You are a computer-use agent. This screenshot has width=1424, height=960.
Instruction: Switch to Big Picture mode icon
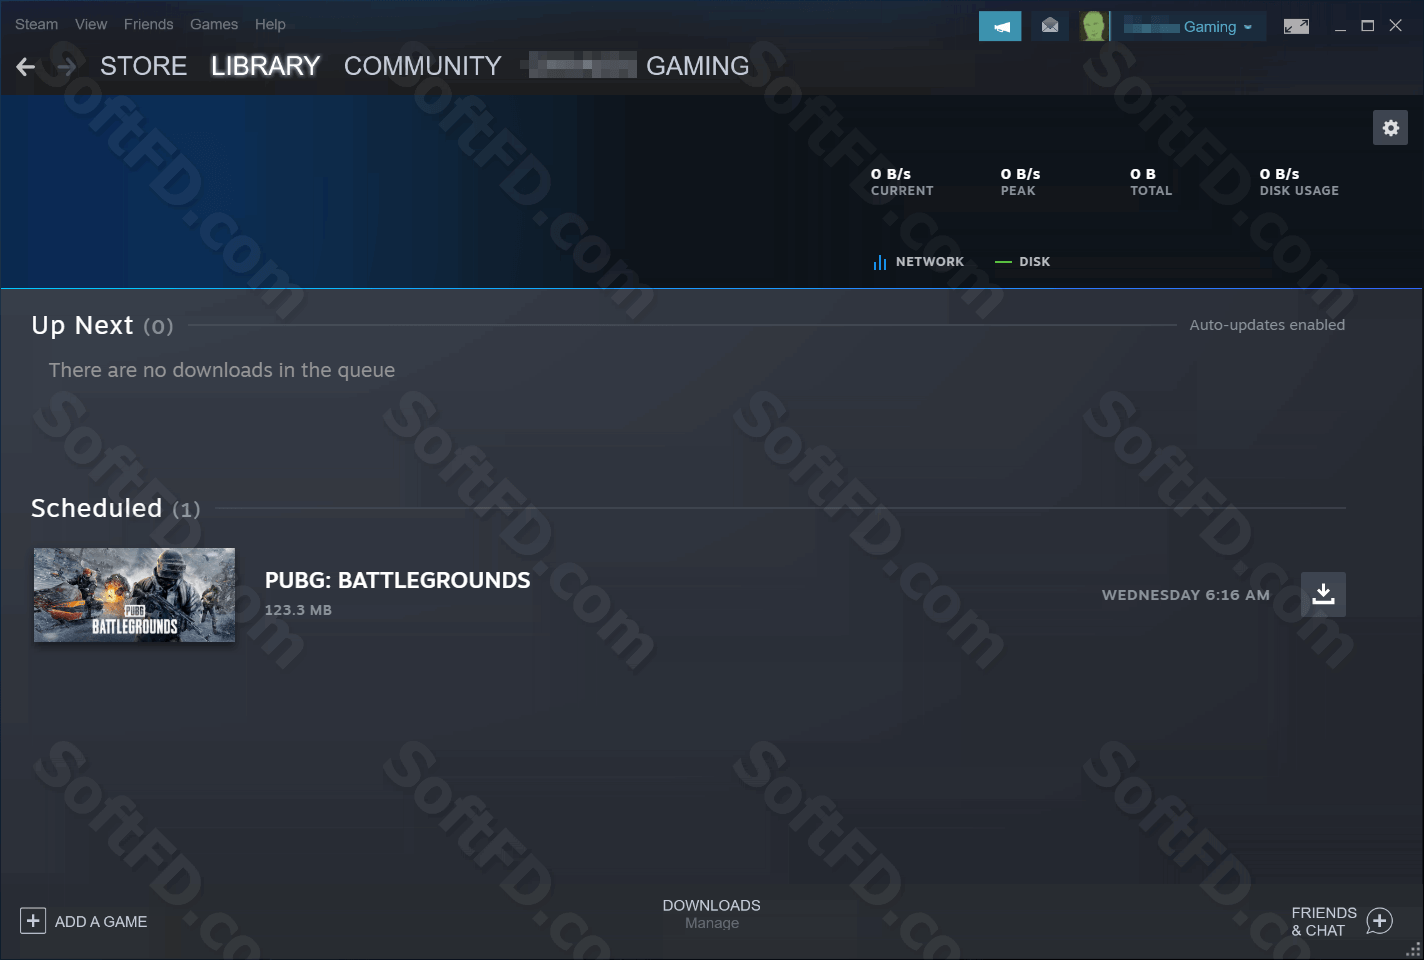(1296, 26)
